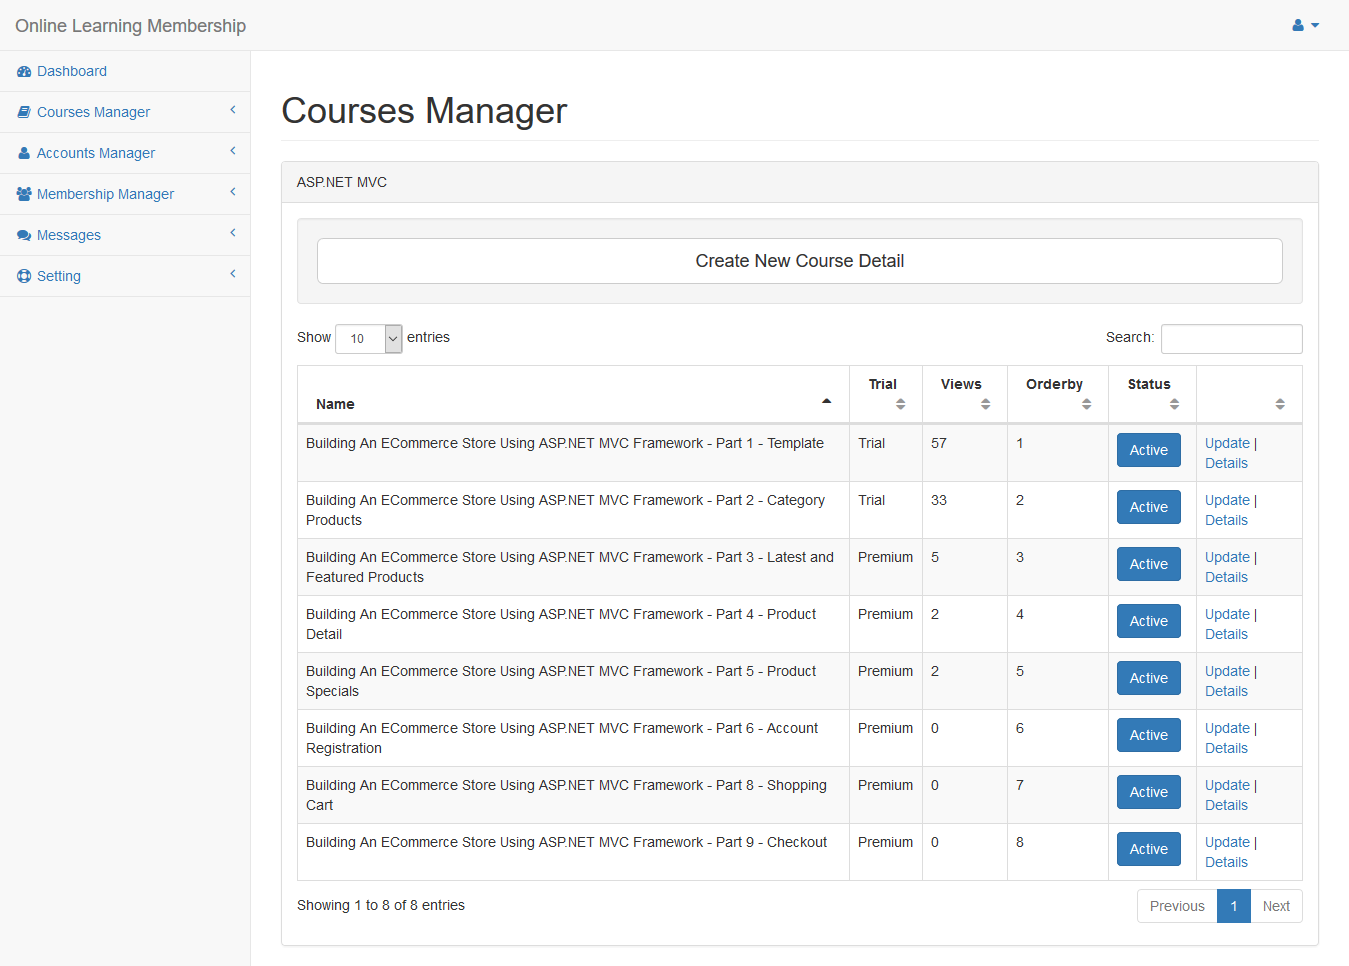Viewport: 1349px width, 966px height.
Task: Click the ASP.NET MVC panel heading
Action: 800,182
